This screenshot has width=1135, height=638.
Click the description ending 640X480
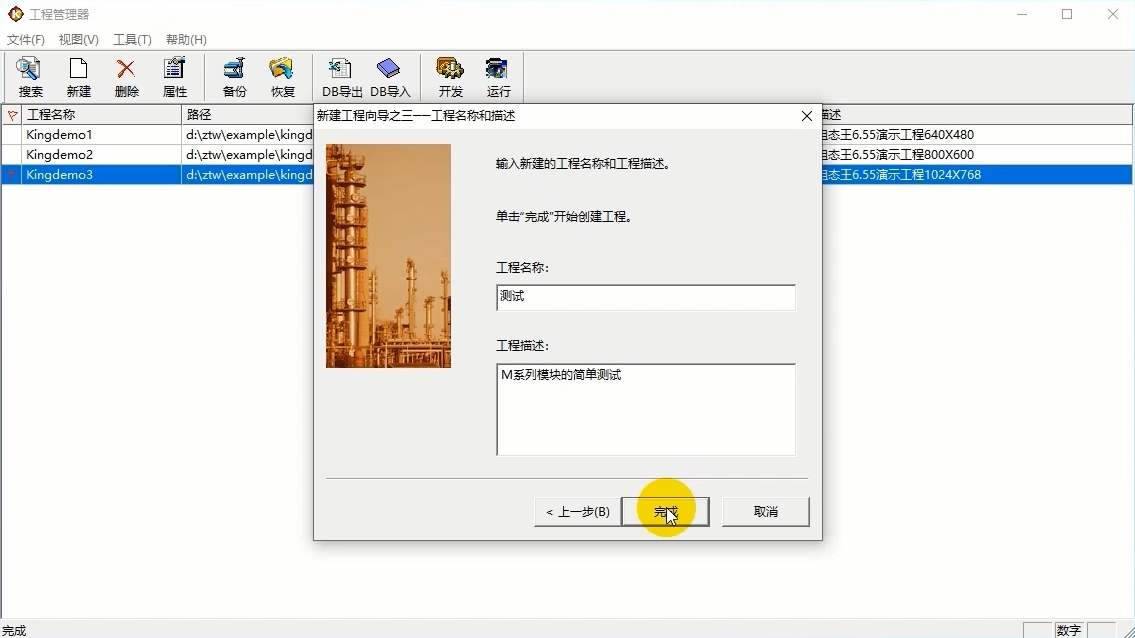tap(898, 135)
